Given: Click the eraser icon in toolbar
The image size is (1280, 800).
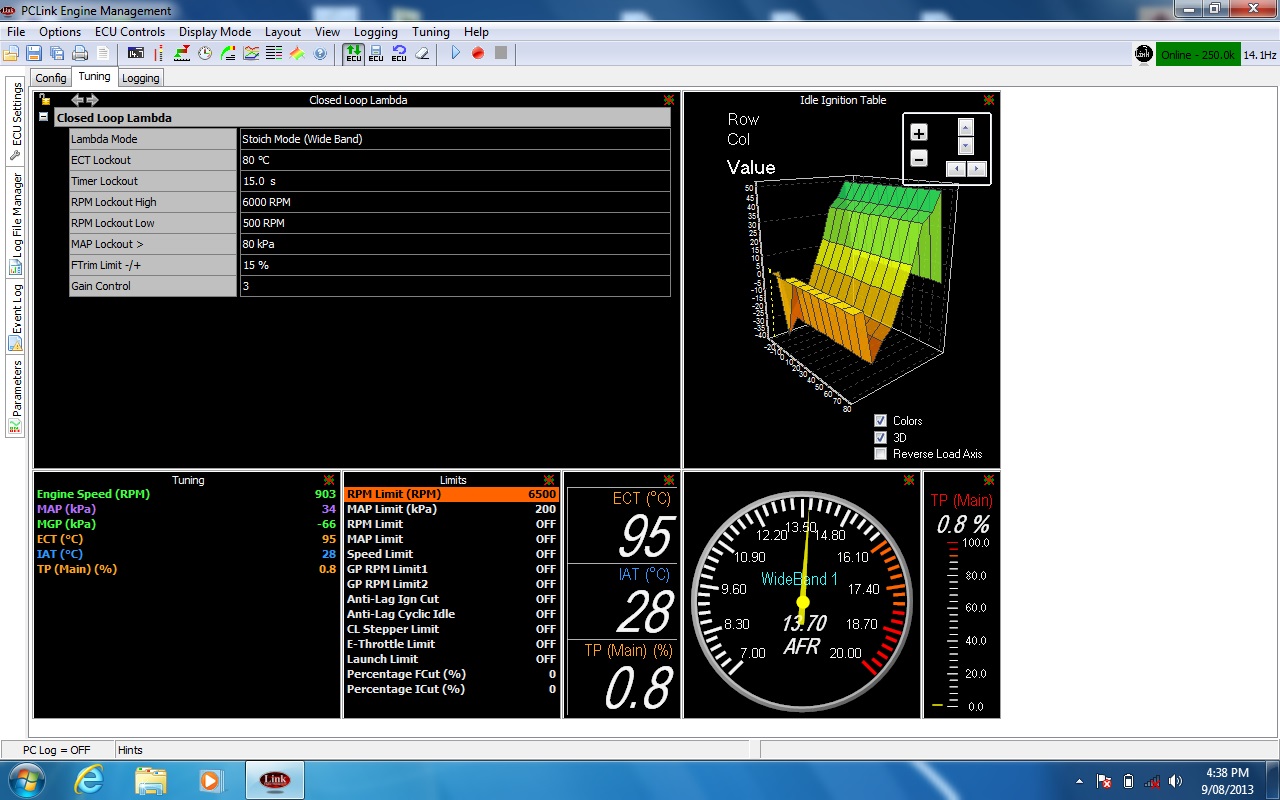Looking at the screenshot, I should pyautogui.click(x=422, y=53).
